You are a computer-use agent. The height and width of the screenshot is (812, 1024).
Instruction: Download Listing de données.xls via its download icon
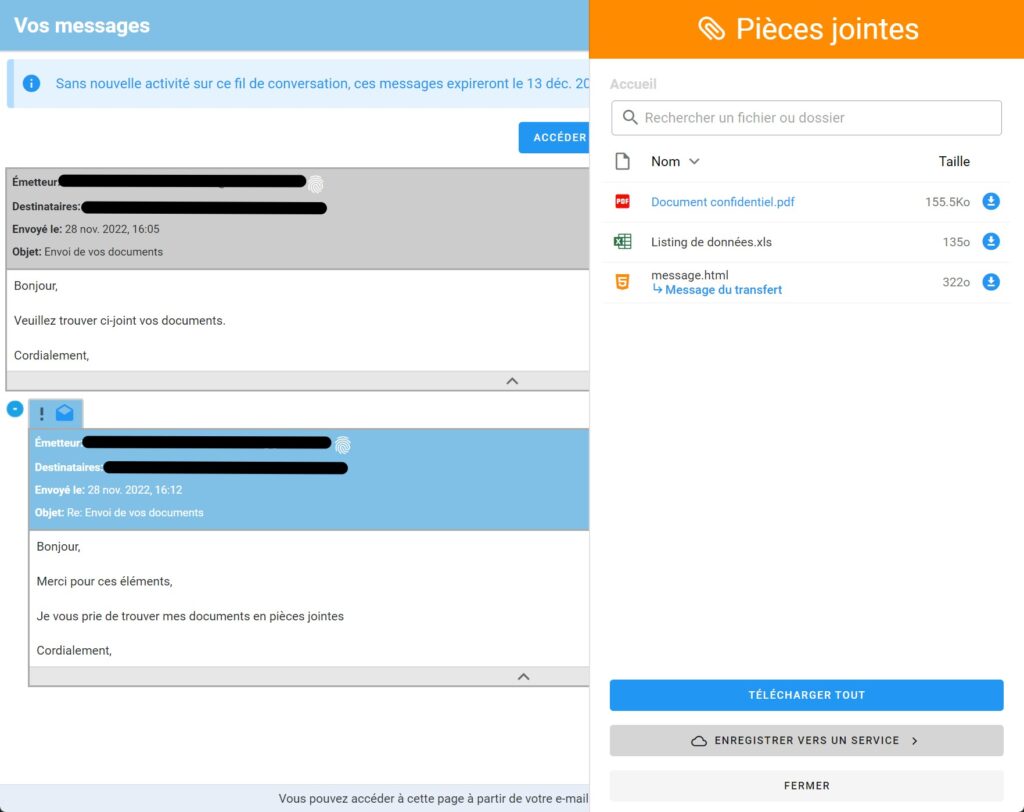991,241
